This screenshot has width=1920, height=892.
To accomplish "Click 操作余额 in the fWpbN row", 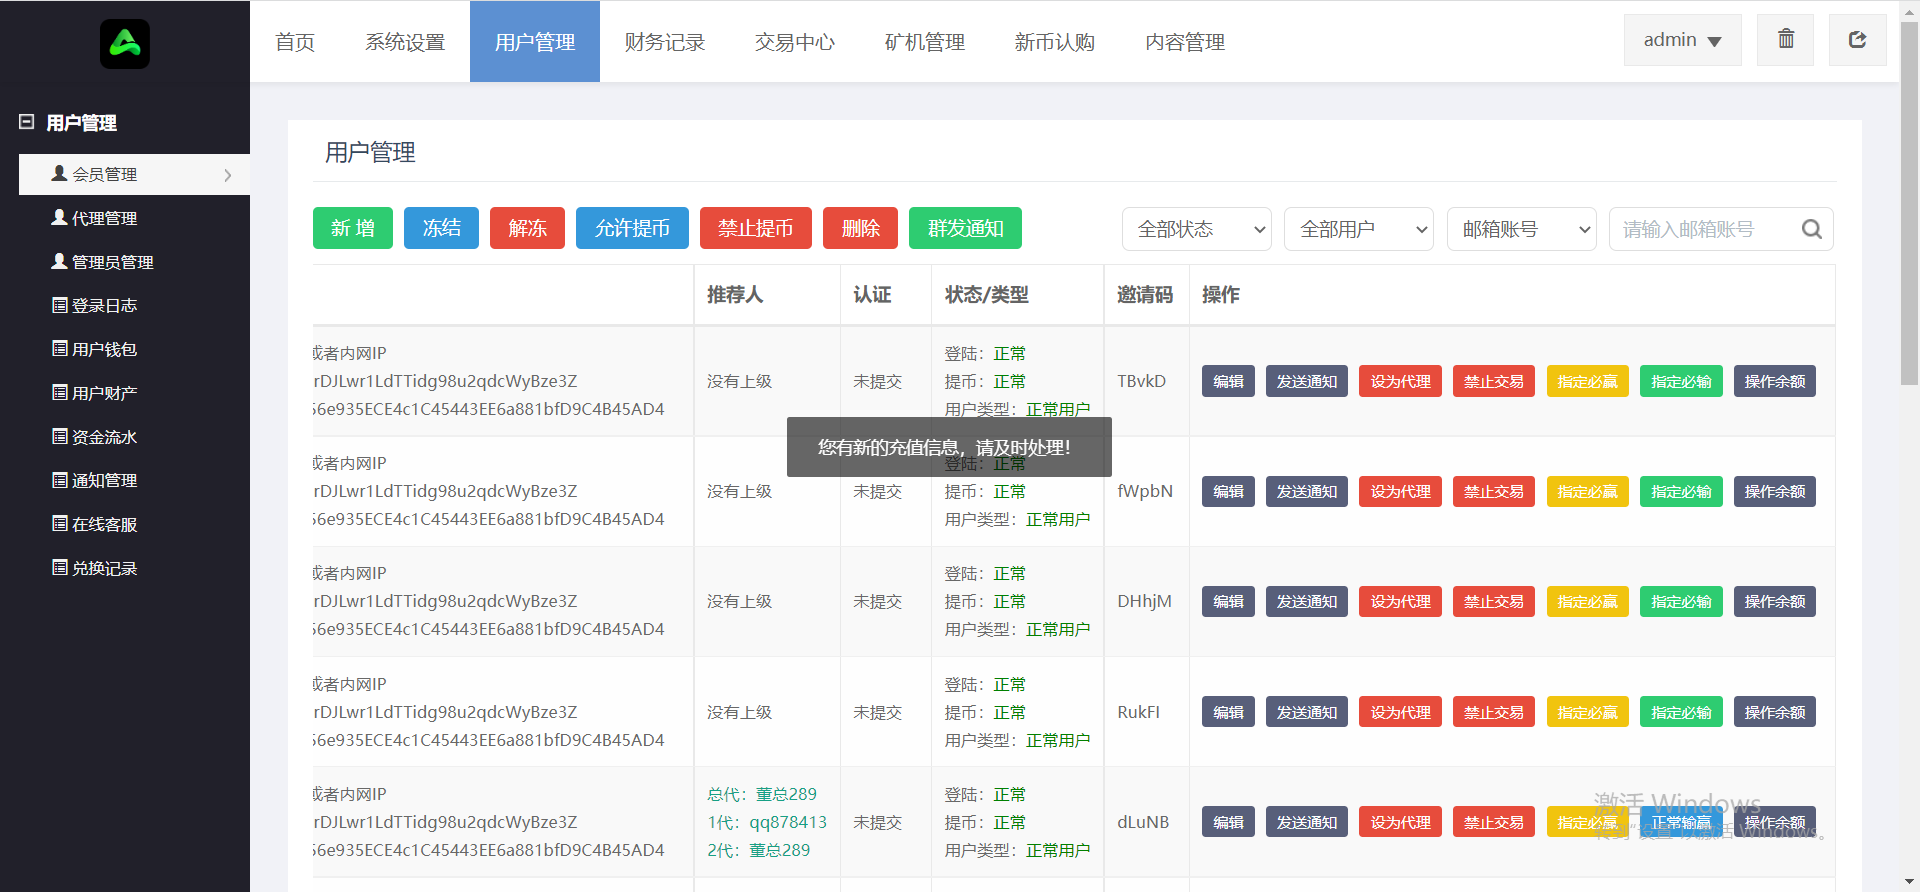I will click(x=1775, y=491).
